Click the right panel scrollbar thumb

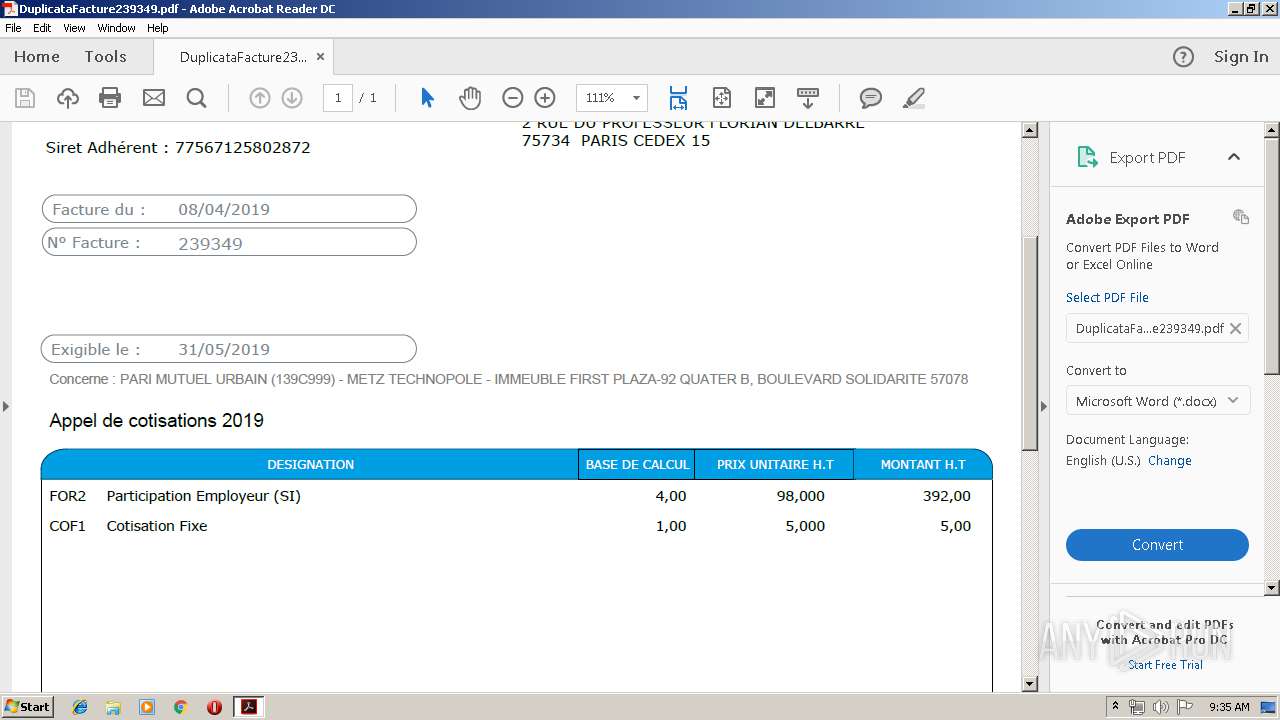(x=1272, y=256)
